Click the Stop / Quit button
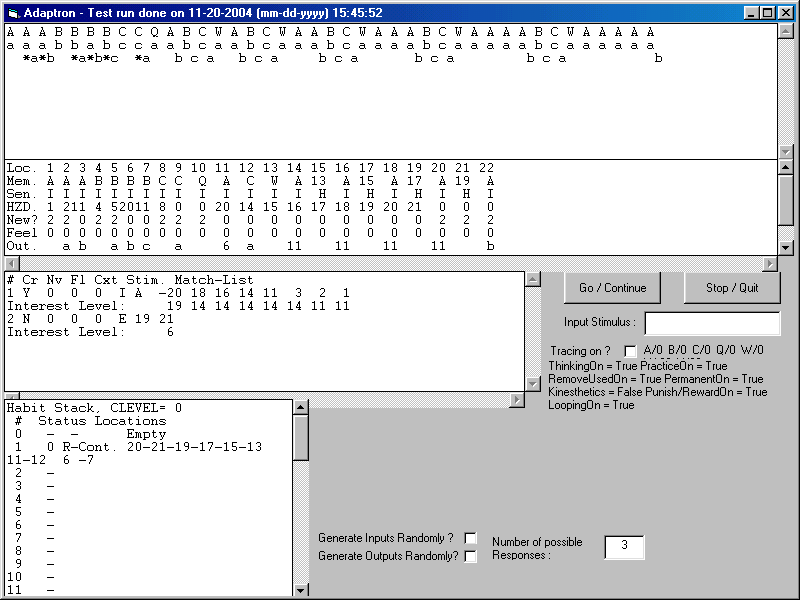The height and width of the screenshot is (600, 800). click(732, 288)
